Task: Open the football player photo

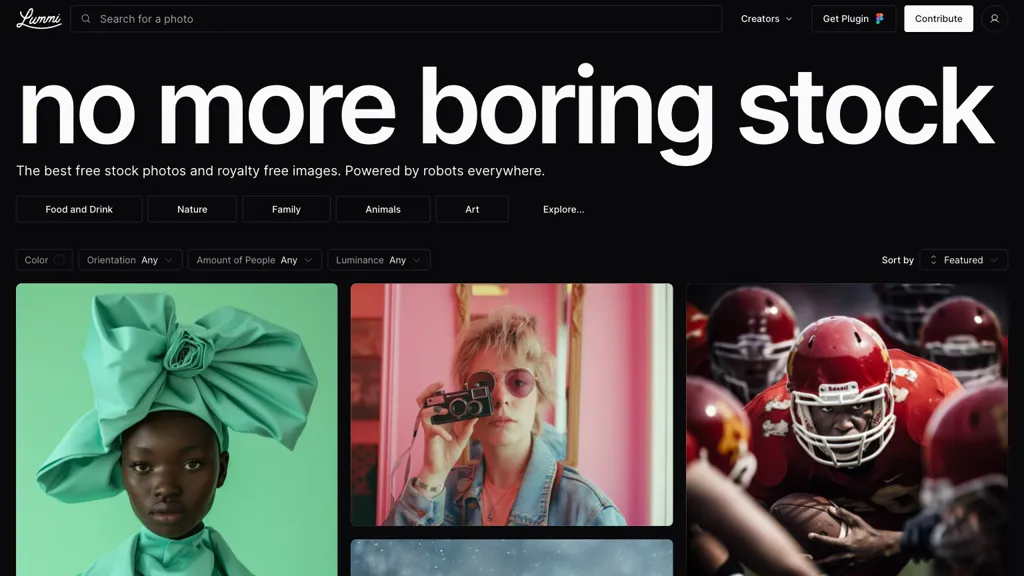Action: [847, 430]
